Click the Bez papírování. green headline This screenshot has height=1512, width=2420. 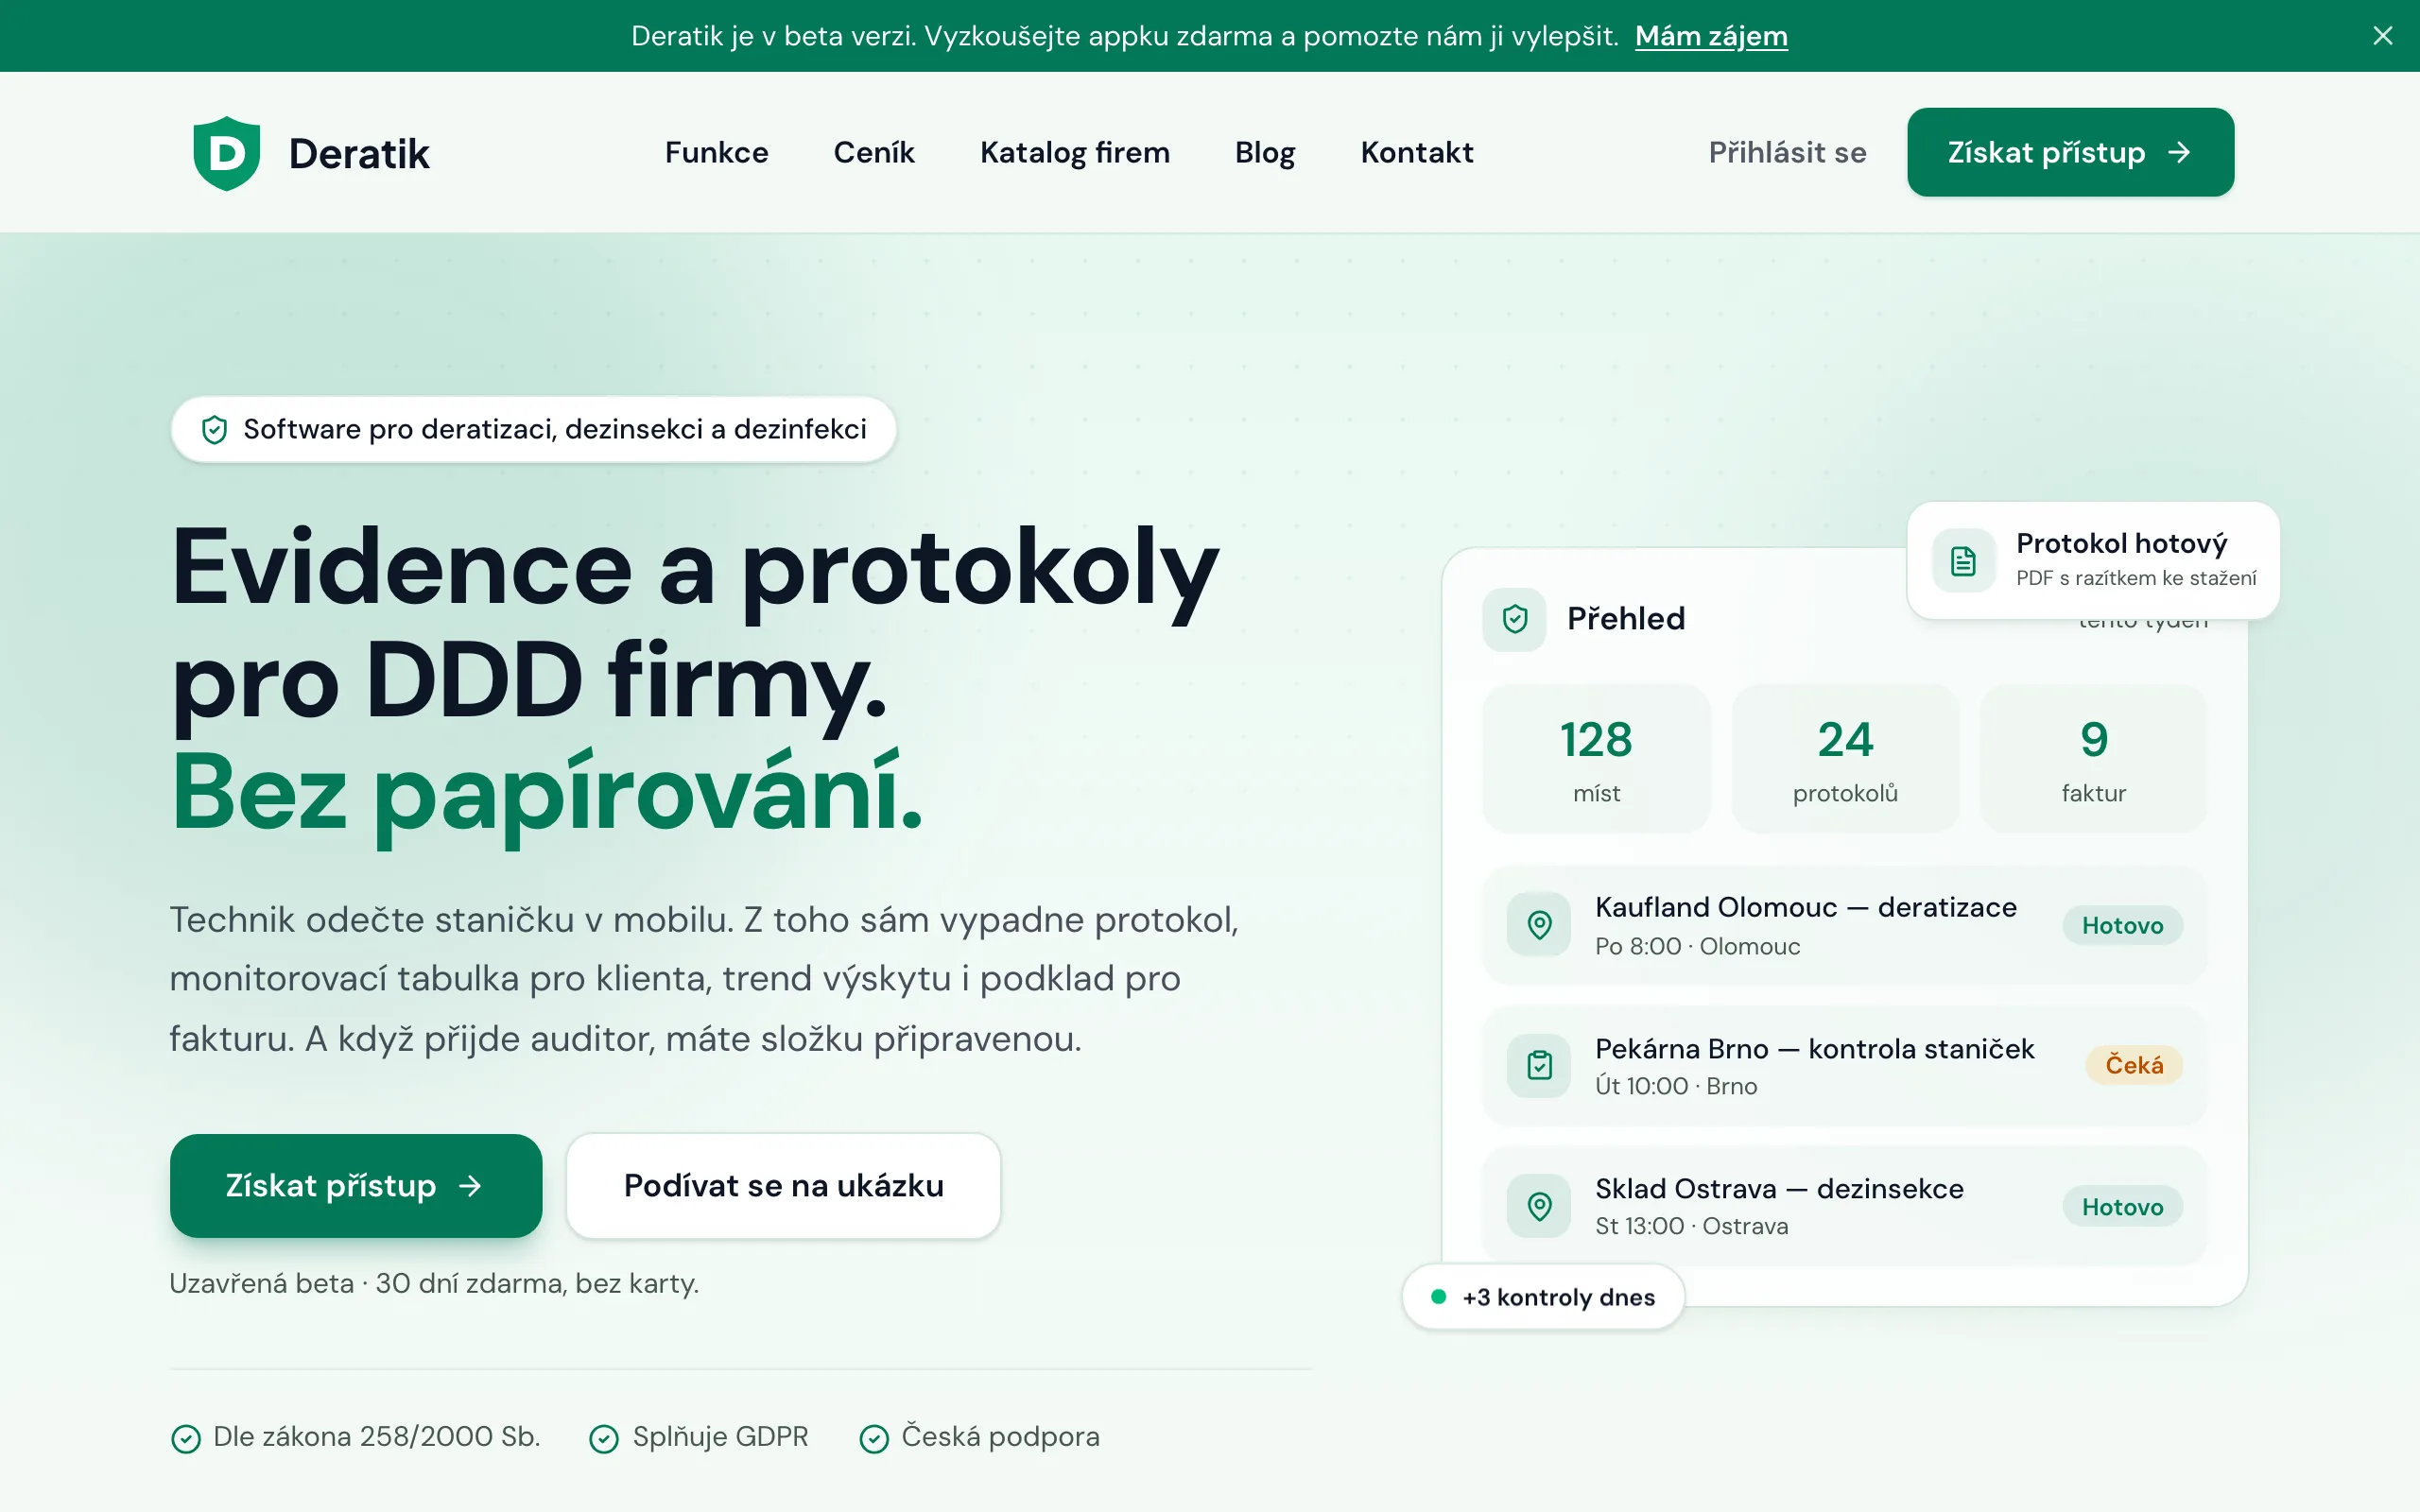(546, 794)
